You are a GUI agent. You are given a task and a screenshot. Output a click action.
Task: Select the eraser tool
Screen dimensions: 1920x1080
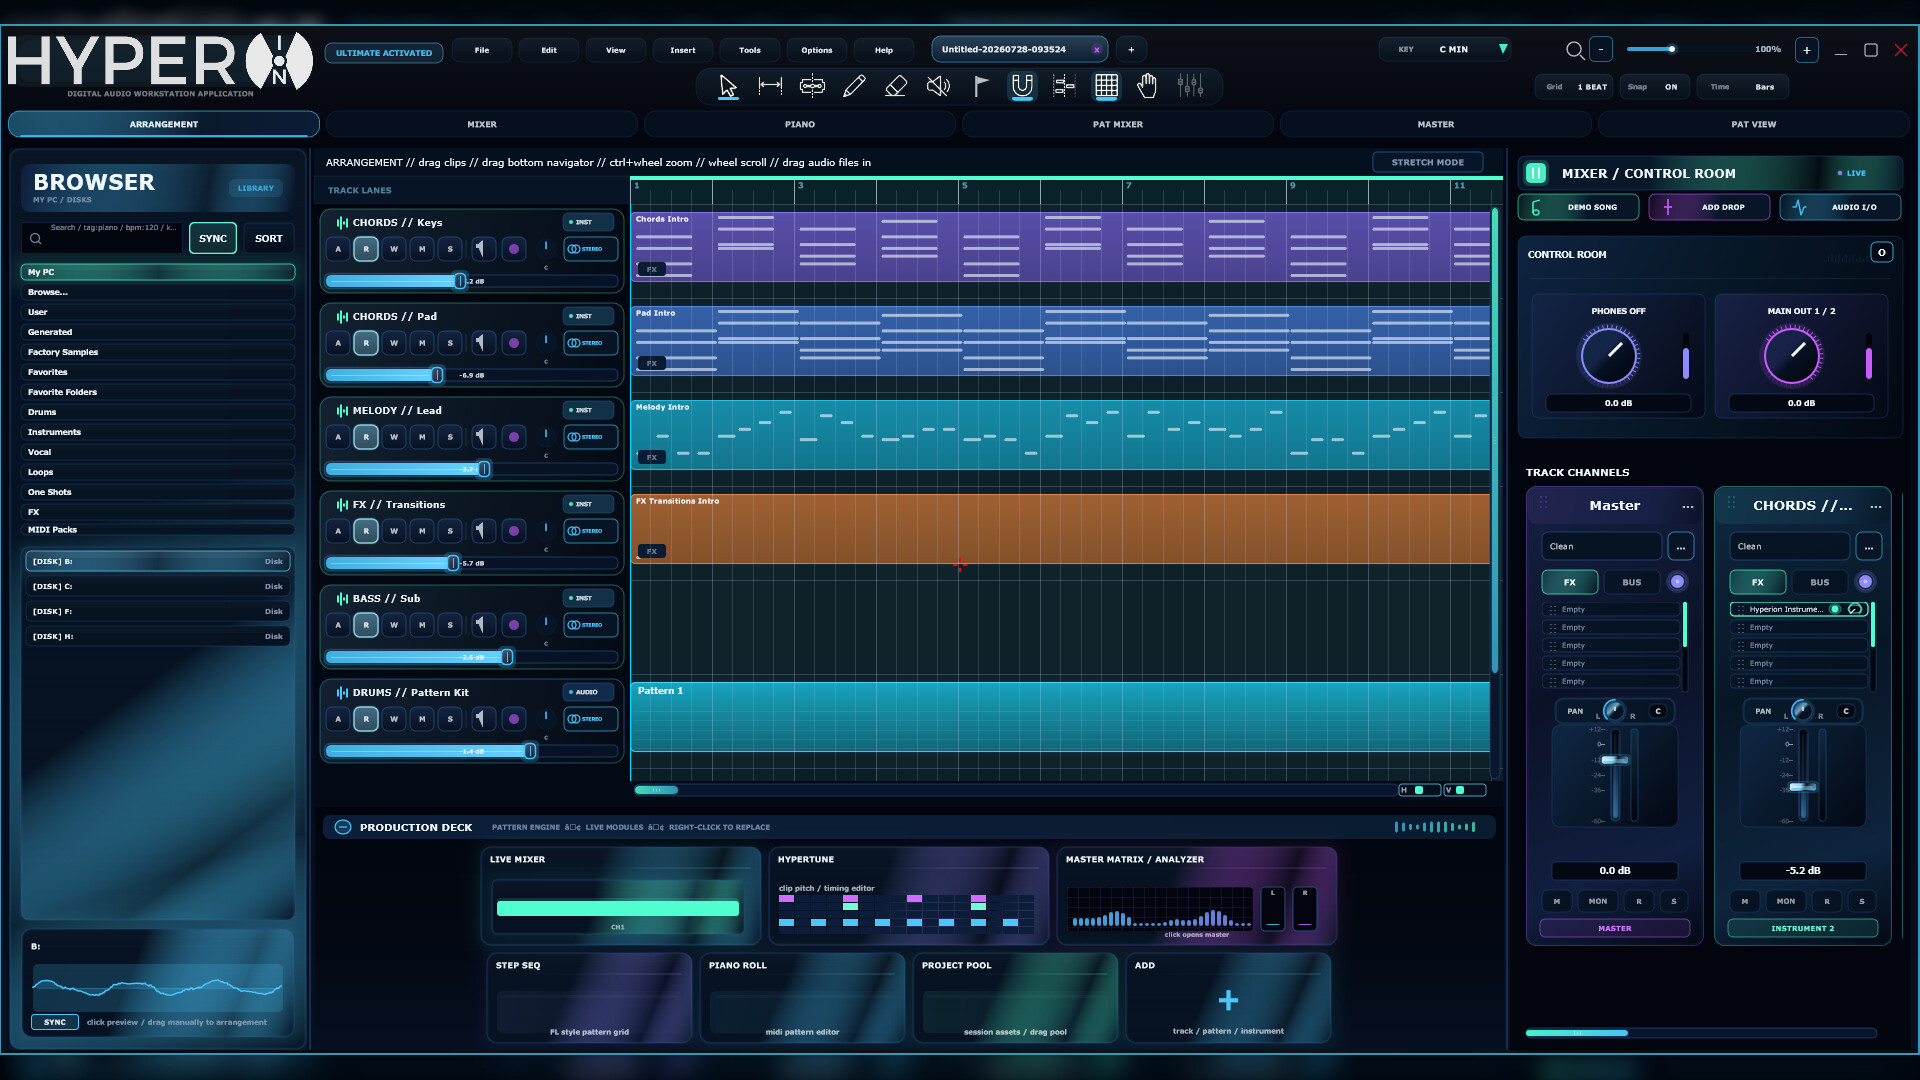(x=896, y=87)
